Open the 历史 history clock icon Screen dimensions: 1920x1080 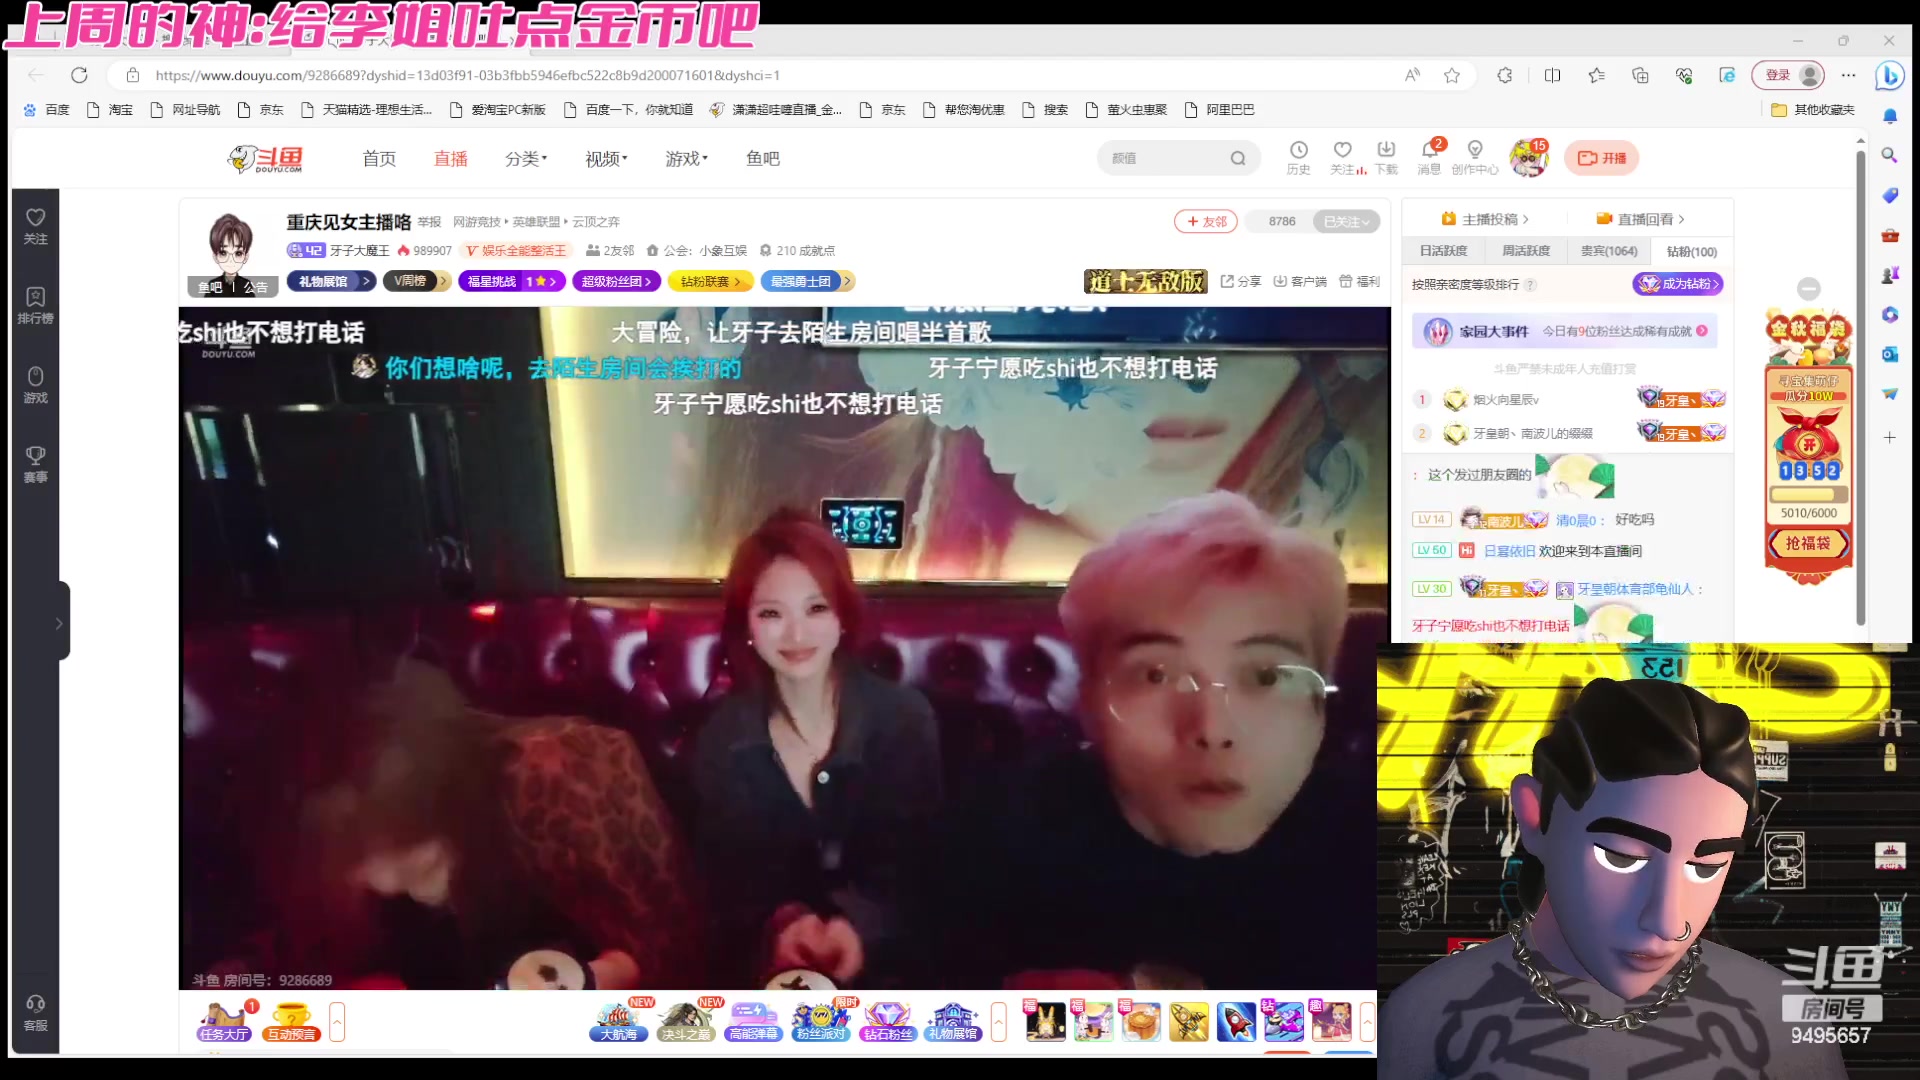1298,151
